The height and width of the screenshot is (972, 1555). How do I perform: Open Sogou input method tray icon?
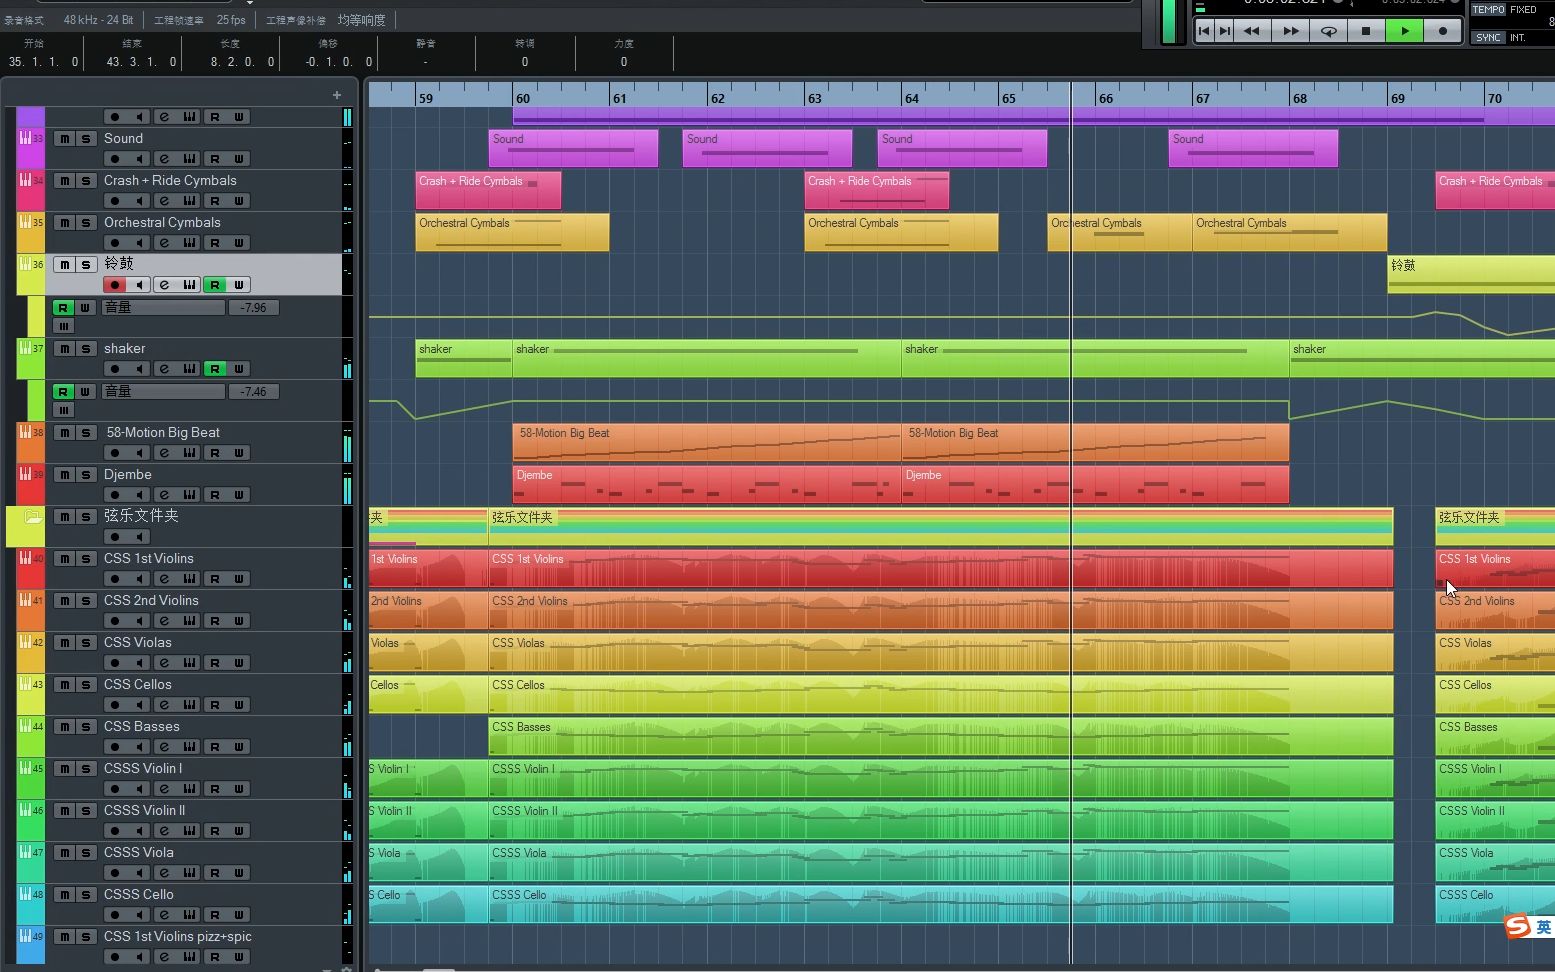(x=1518, y=927)
